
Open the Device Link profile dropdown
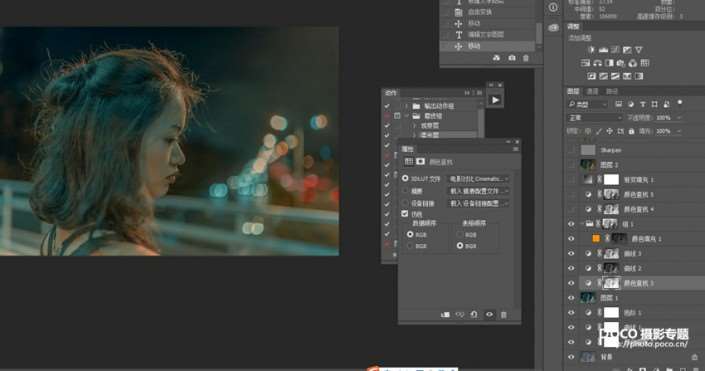(x=478, y=203)
